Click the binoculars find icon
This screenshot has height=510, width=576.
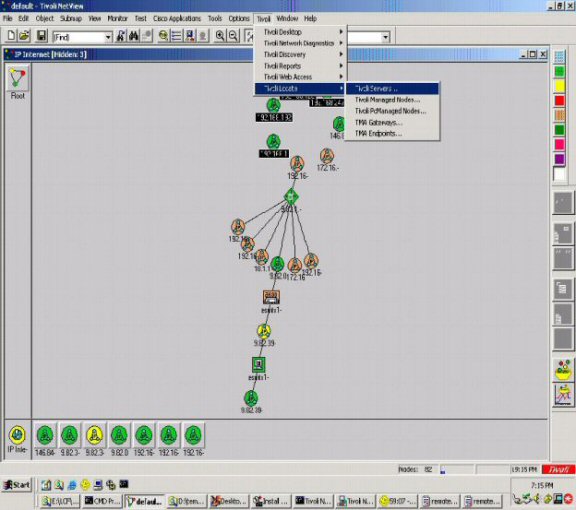point(134,36)
